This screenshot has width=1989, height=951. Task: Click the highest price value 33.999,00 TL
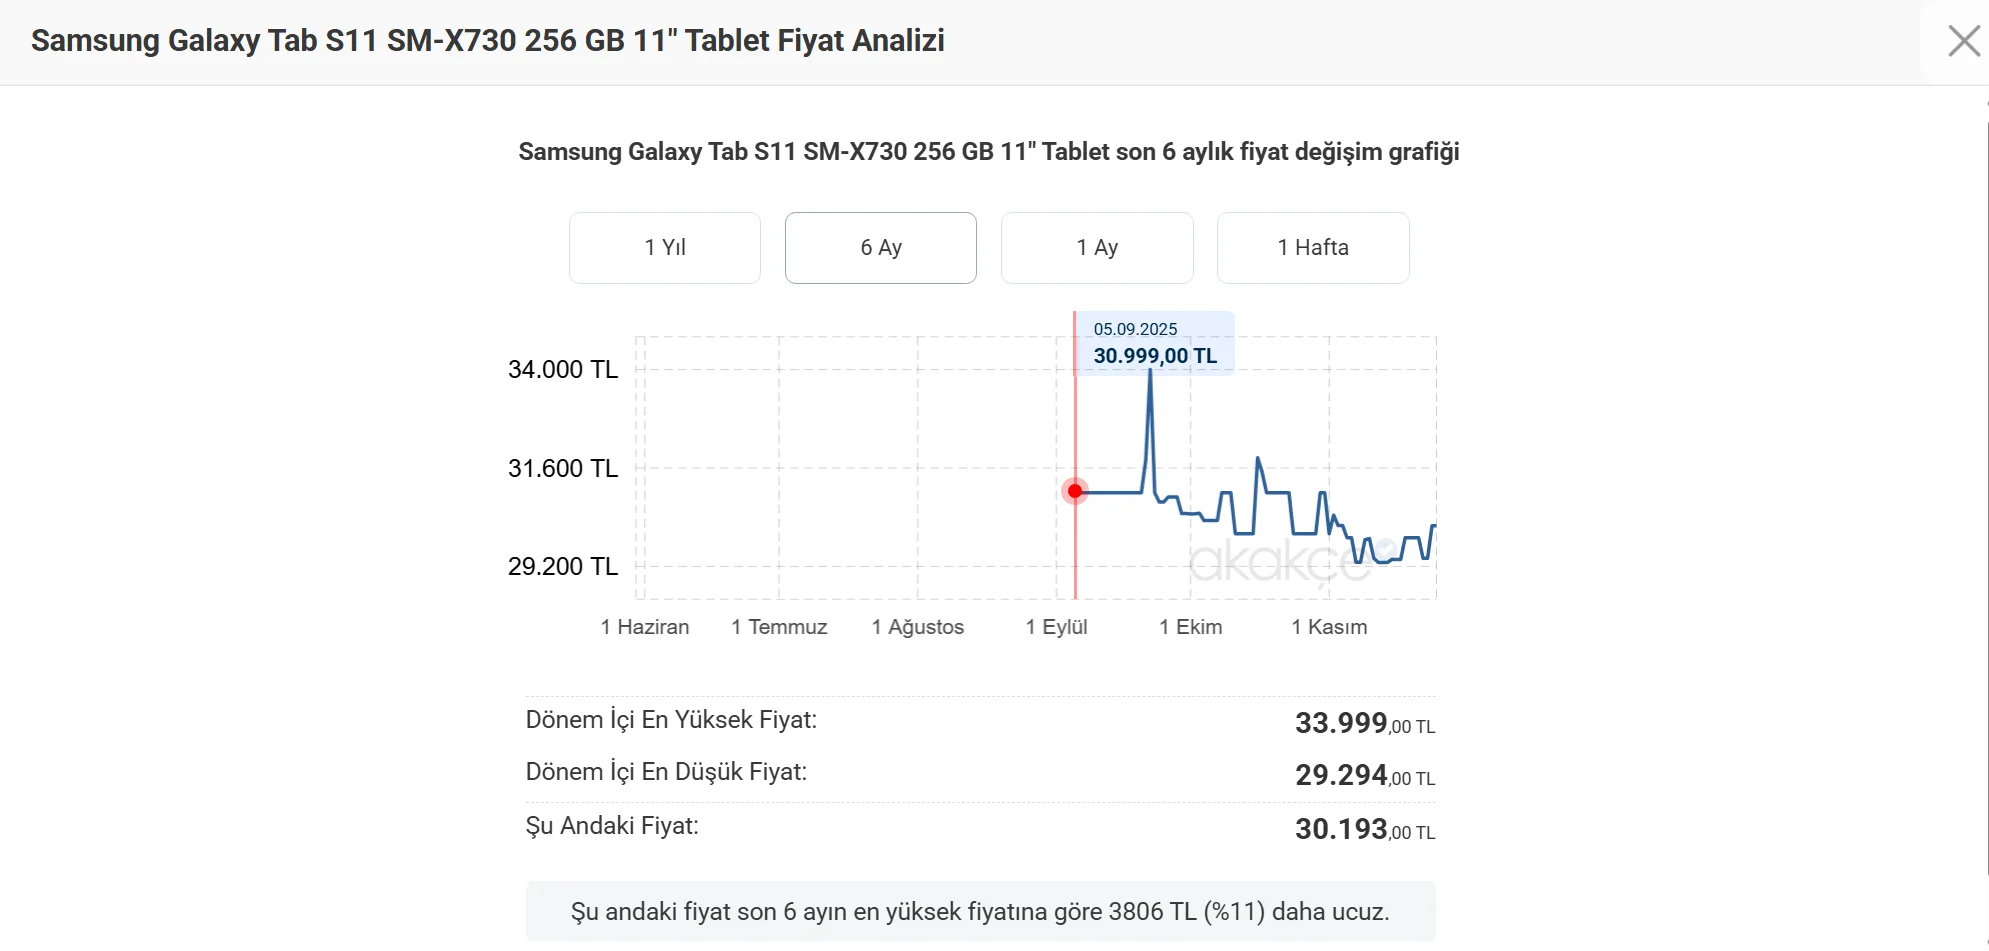point(1364,723)
